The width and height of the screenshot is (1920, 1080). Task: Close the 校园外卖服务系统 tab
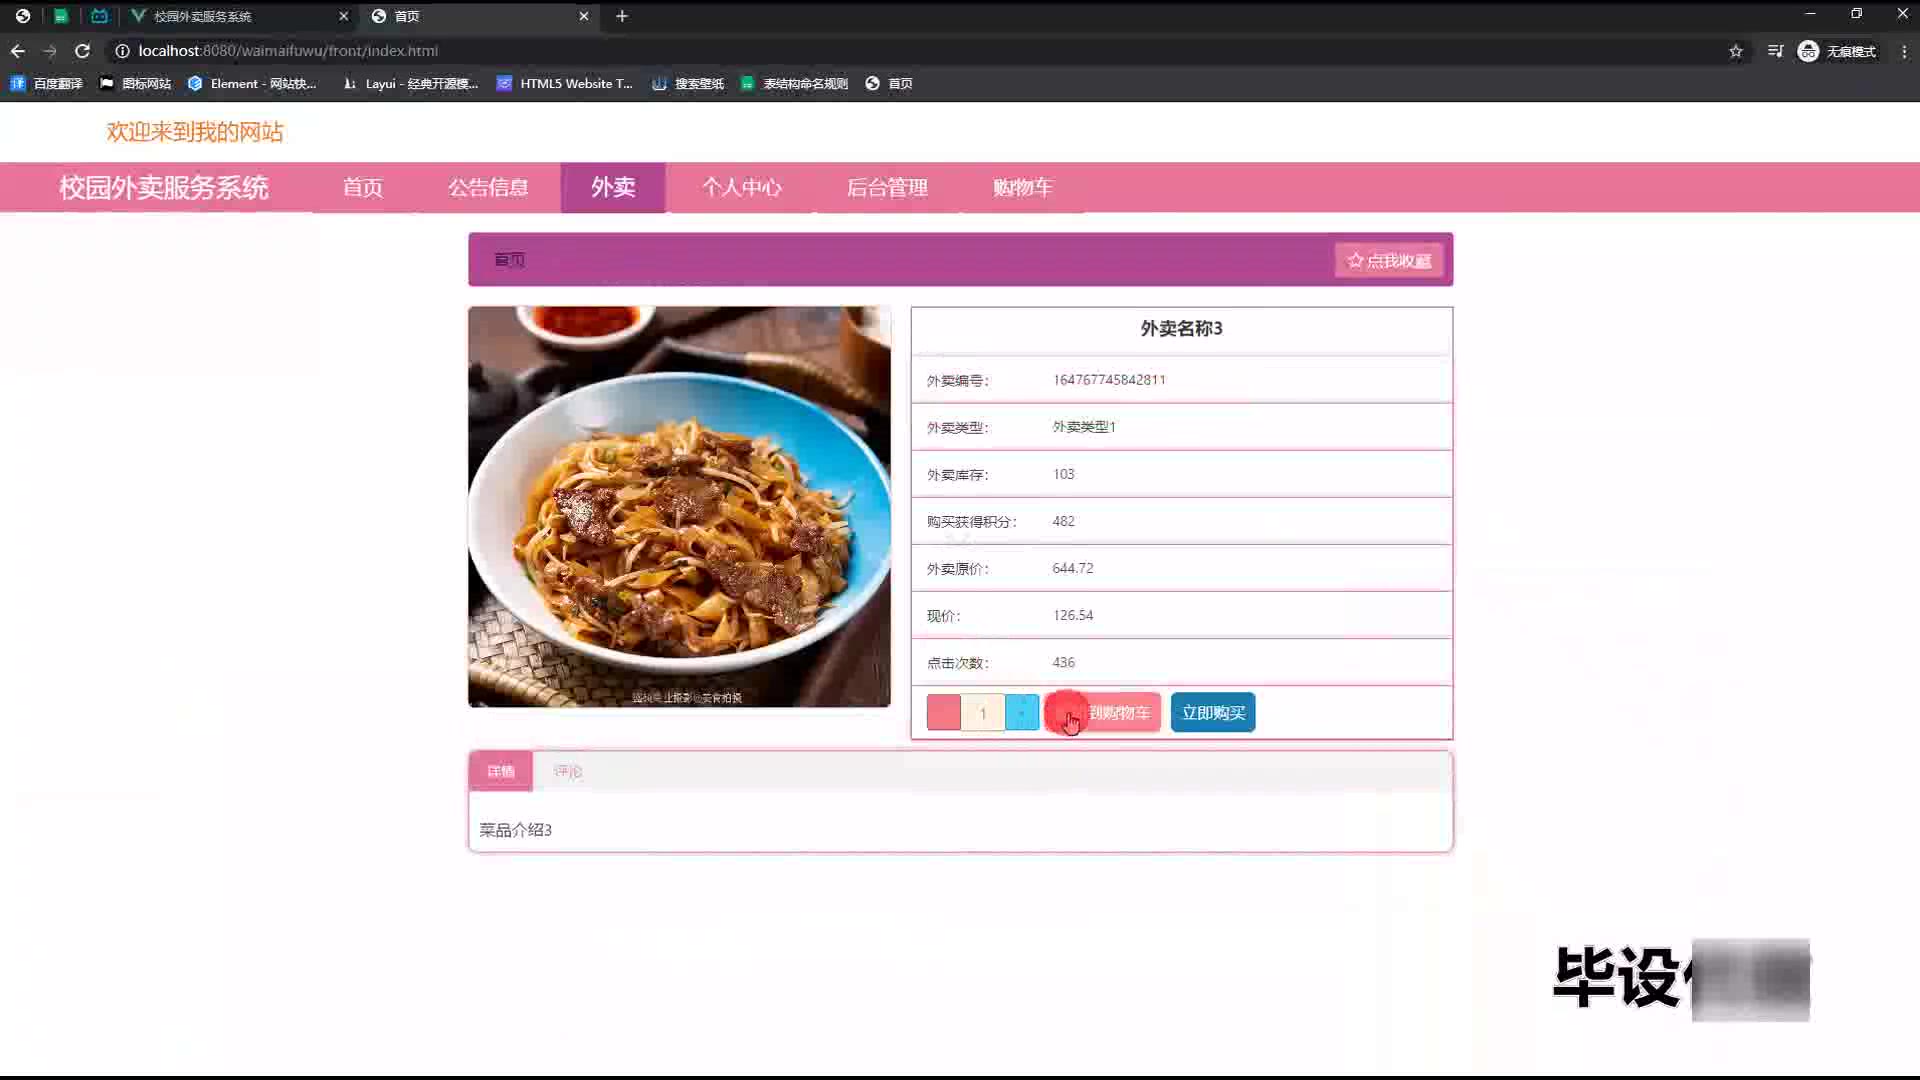[x=343, y=16]
